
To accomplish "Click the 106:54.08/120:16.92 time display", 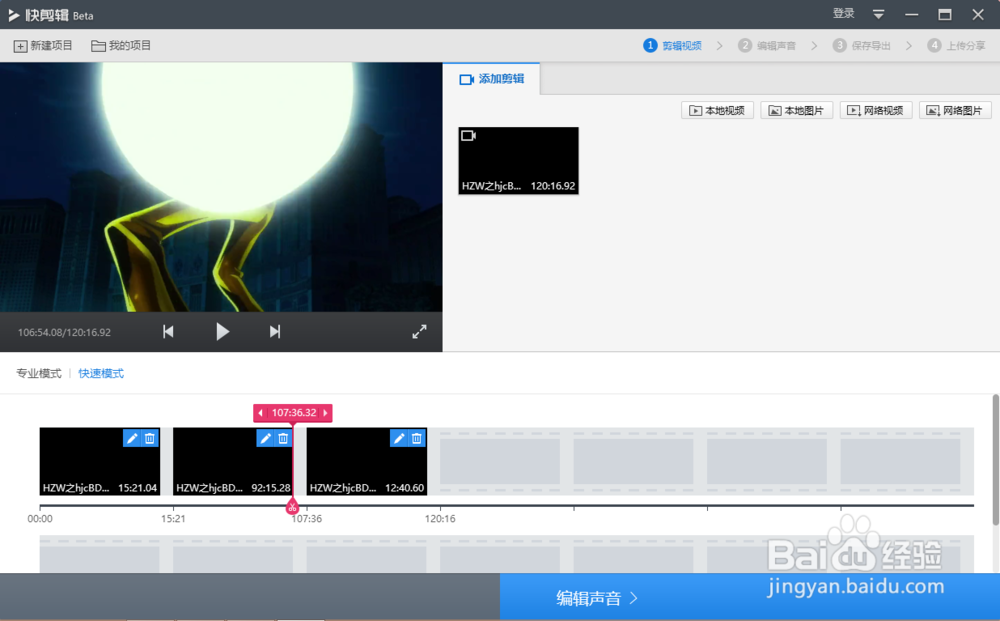I will click(x=64, y=332).
